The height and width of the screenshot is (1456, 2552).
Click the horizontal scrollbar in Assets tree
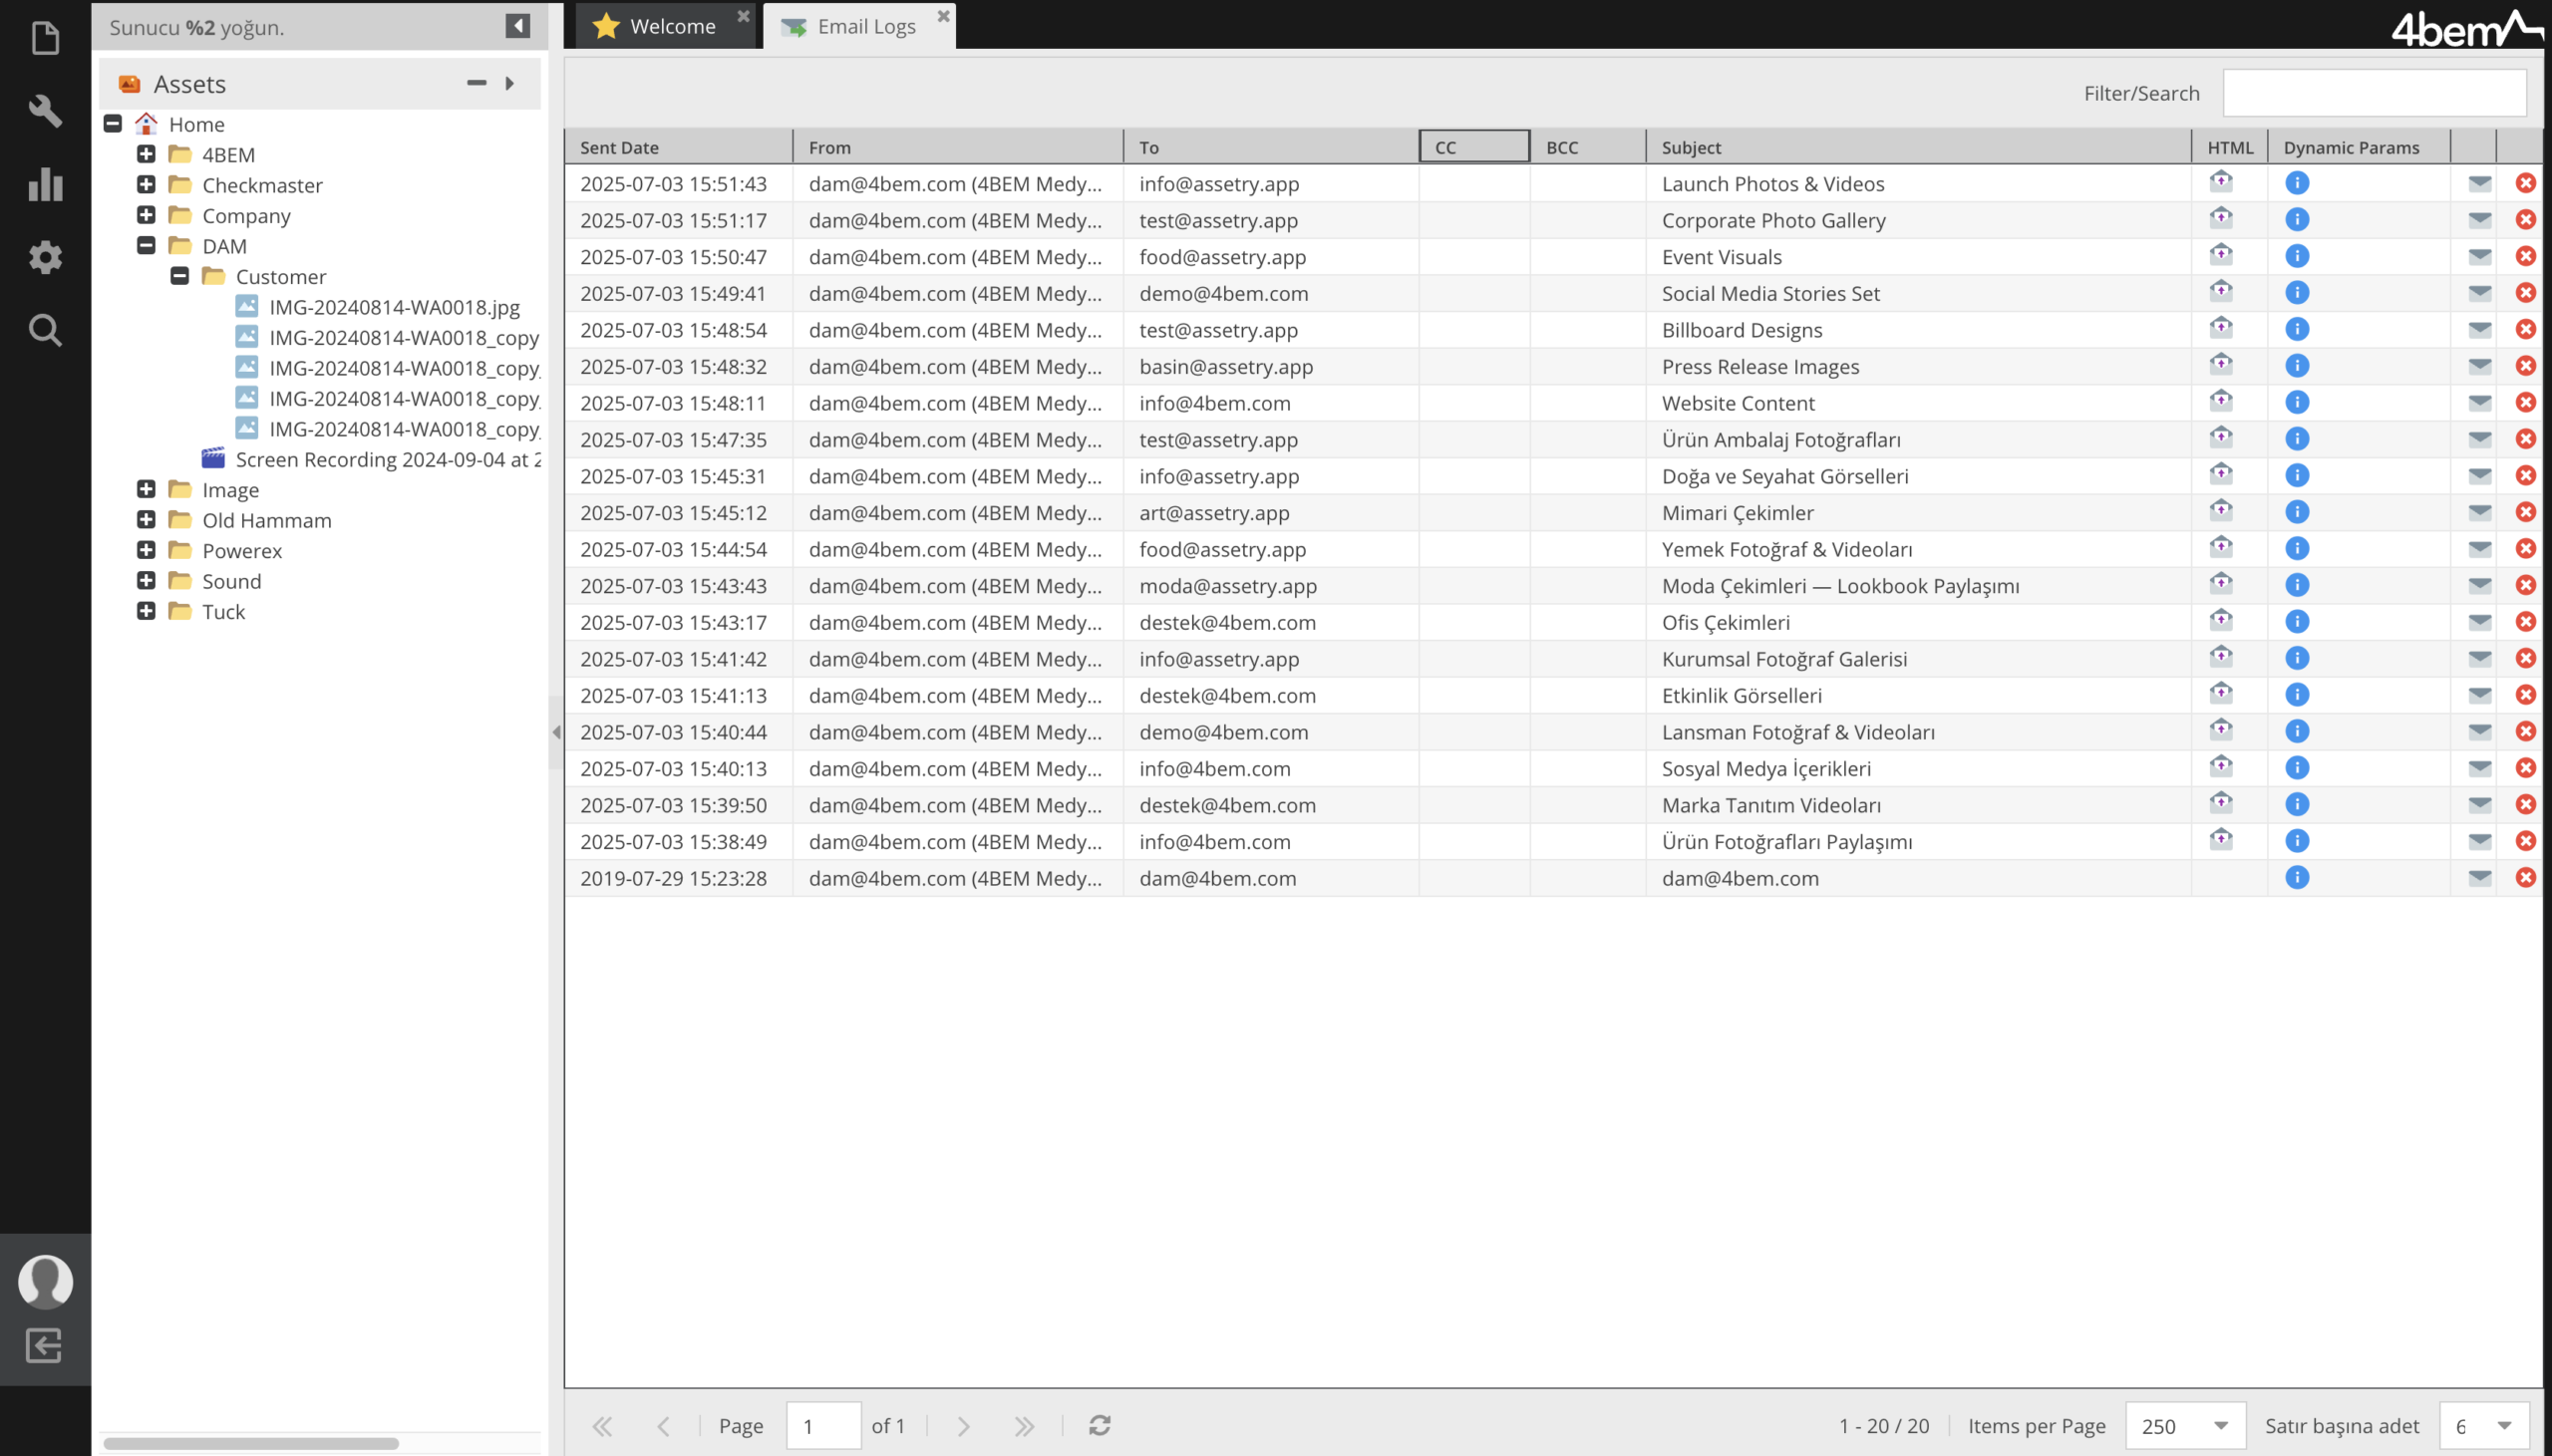[251, 1442]
